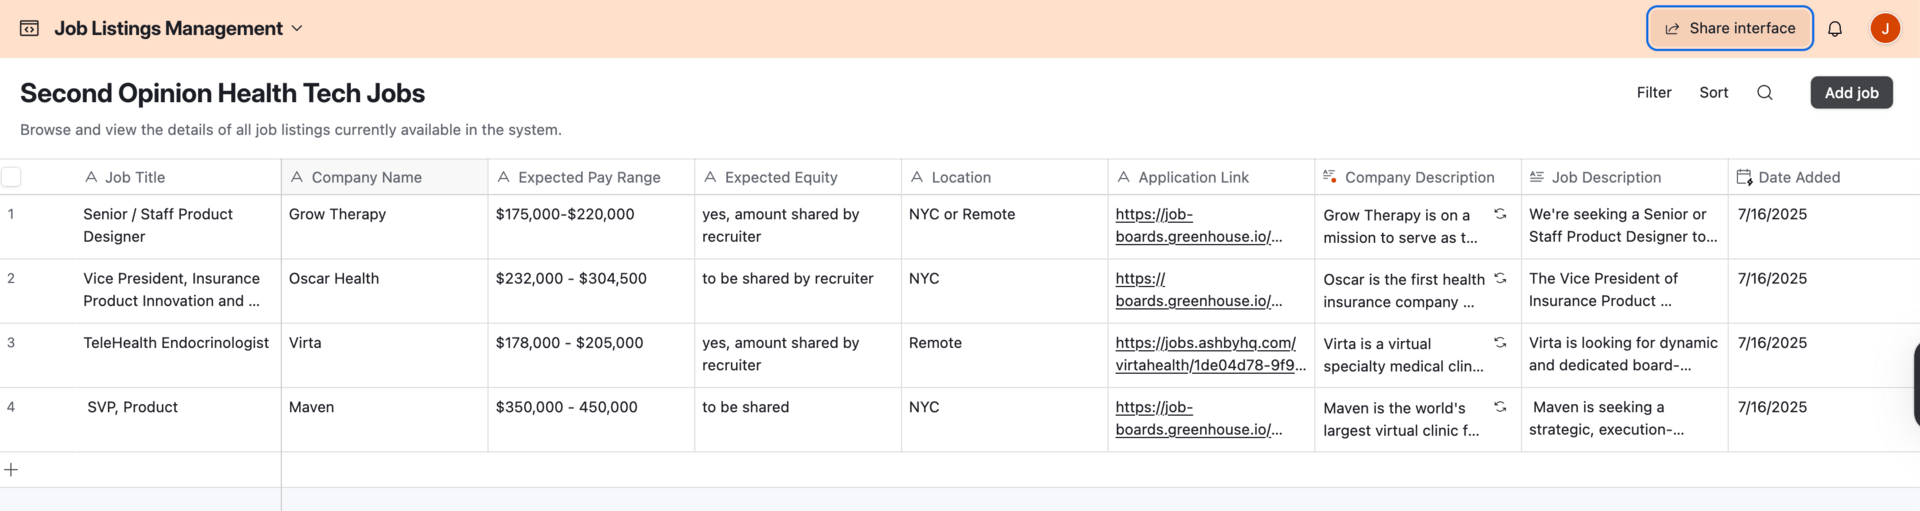Image resolution: width=1920 pixels, height=511 pixels.
Task: Select Vice President, Insurance Product Innovation cell
Action: point(180,290)
